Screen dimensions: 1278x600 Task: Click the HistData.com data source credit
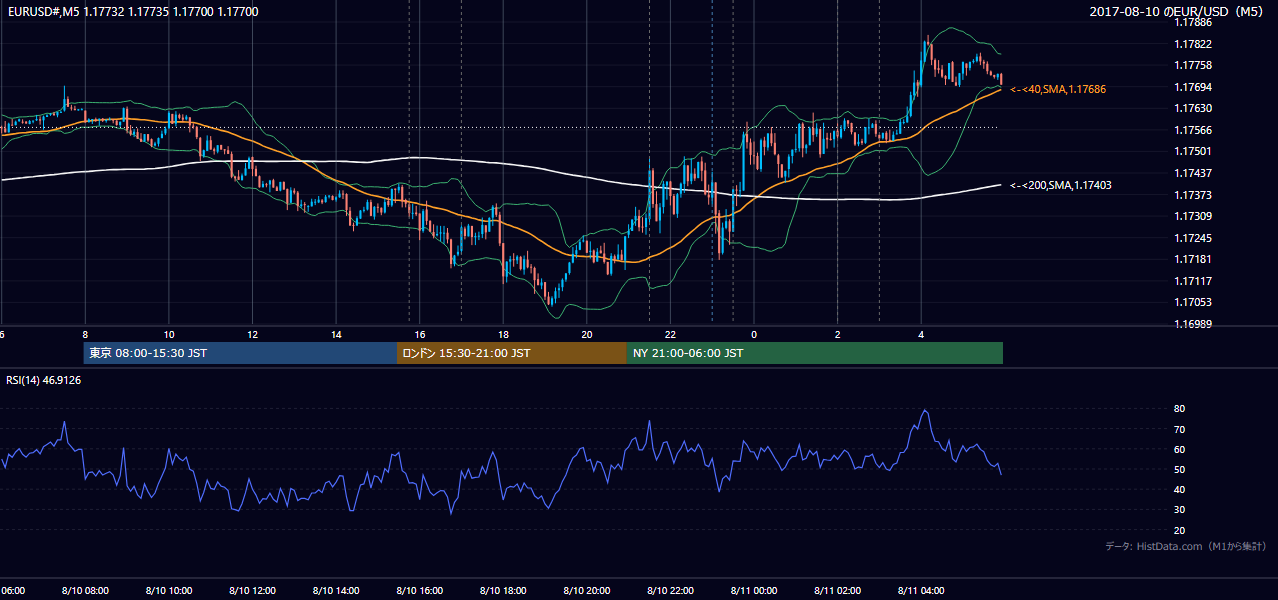pos(1186,546)
